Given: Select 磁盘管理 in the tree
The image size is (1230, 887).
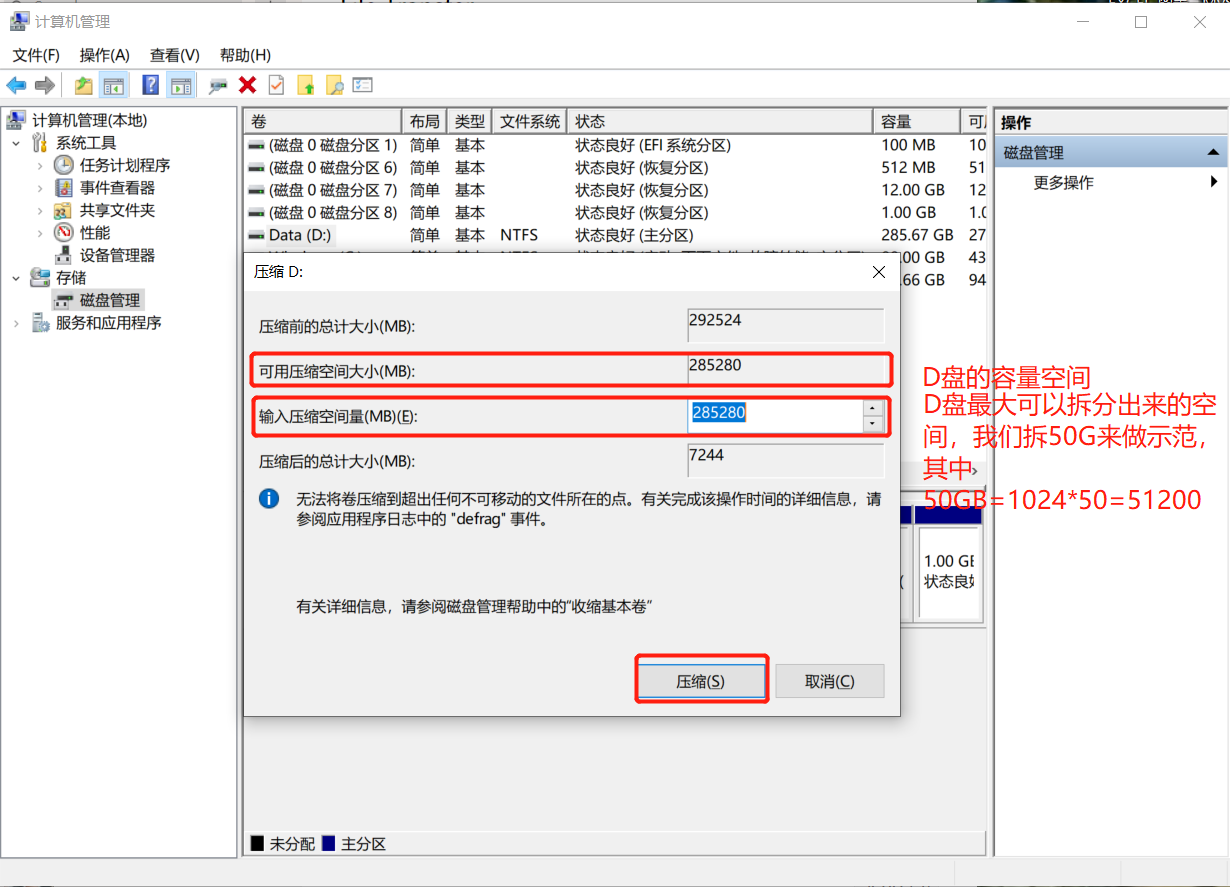Looking at the screenshot, I should click(x=110, y=300).
